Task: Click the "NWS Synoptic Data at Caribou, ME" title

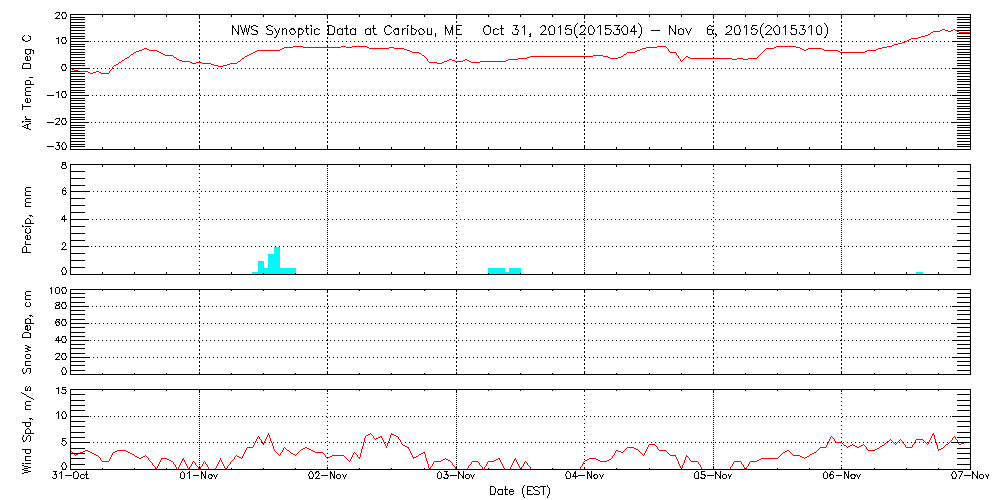Action: tap(347, 31)
